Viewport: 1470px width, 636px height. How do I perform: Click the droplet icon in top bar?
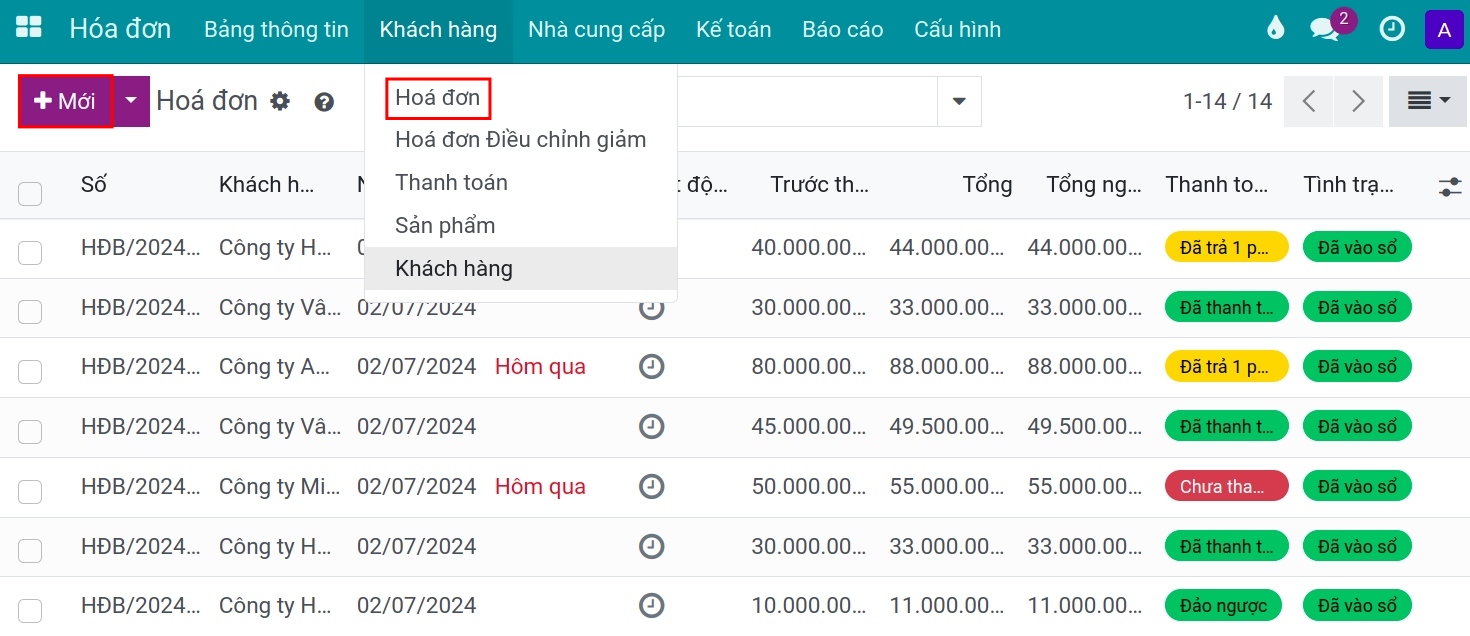(x=1275, y=29)
